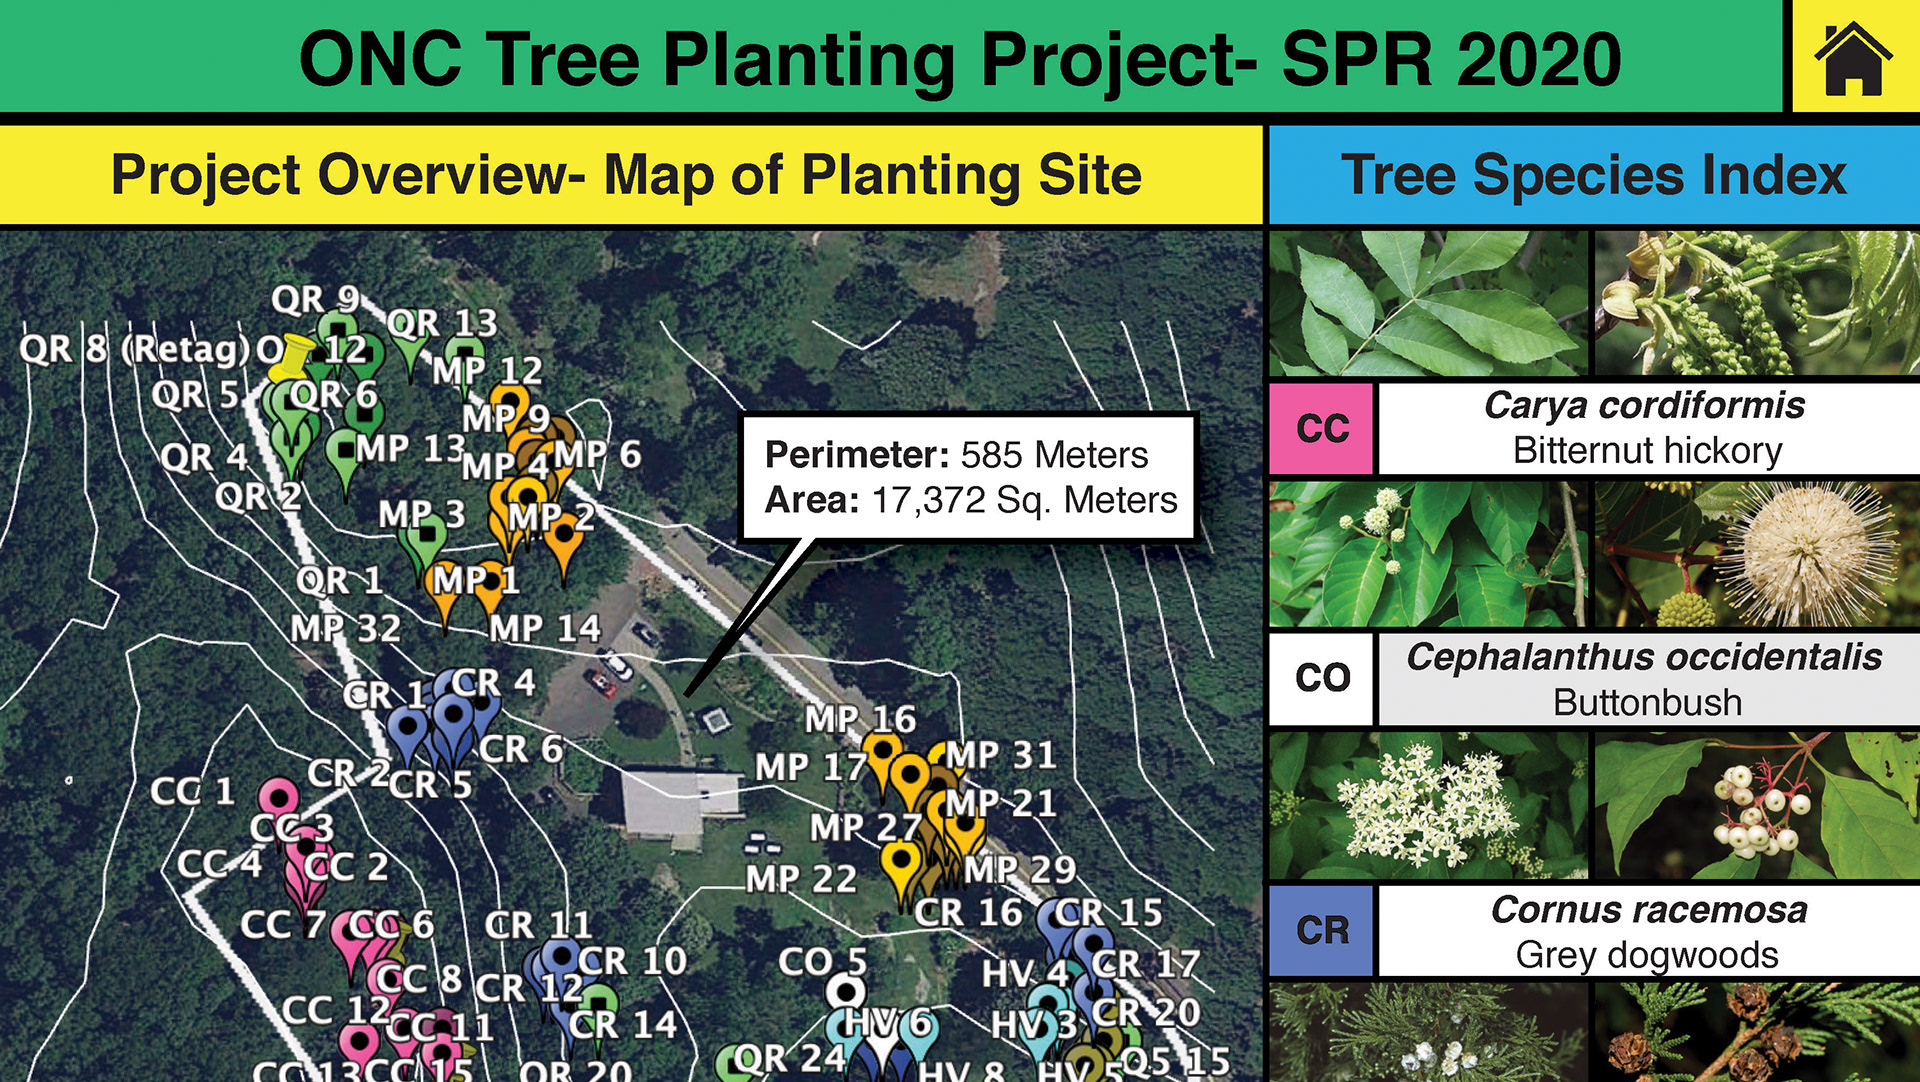The image size is (1920, 1082).
Task: Click the CR 14 map label
Action: click(624, 1024)
